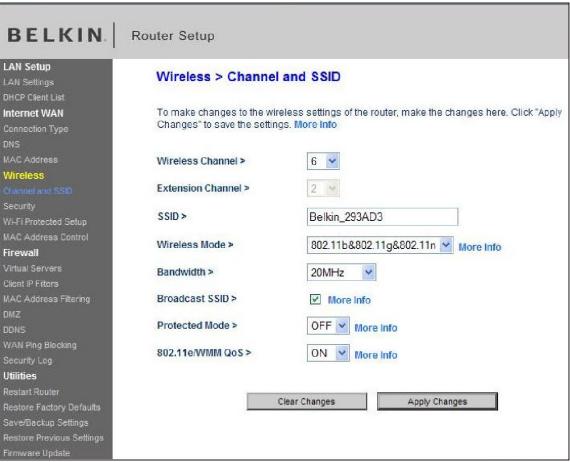Expand the Wireless Mode dropdown

pos(380,245)
